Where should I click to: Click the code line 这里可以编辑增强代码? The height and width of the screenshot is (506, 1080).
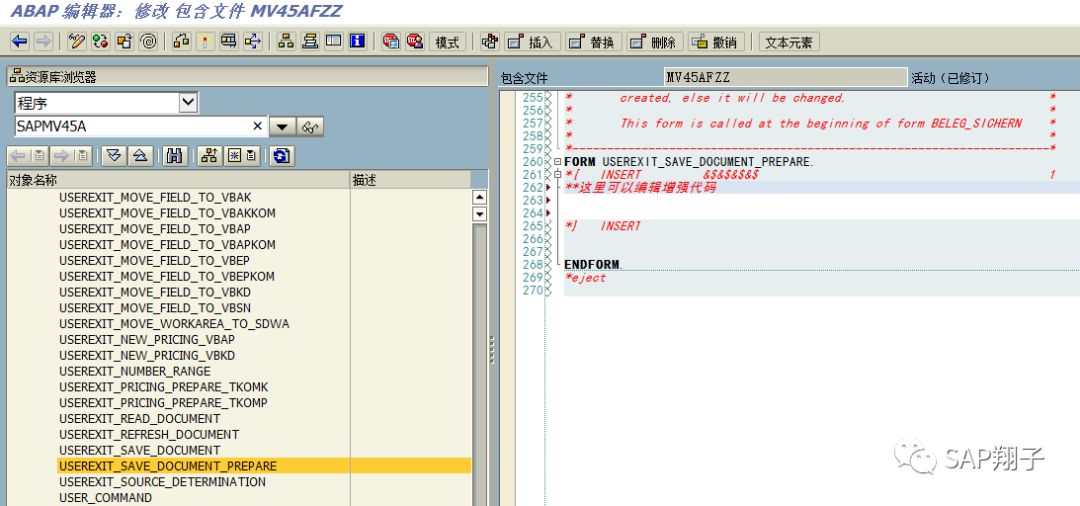(640, 187)
